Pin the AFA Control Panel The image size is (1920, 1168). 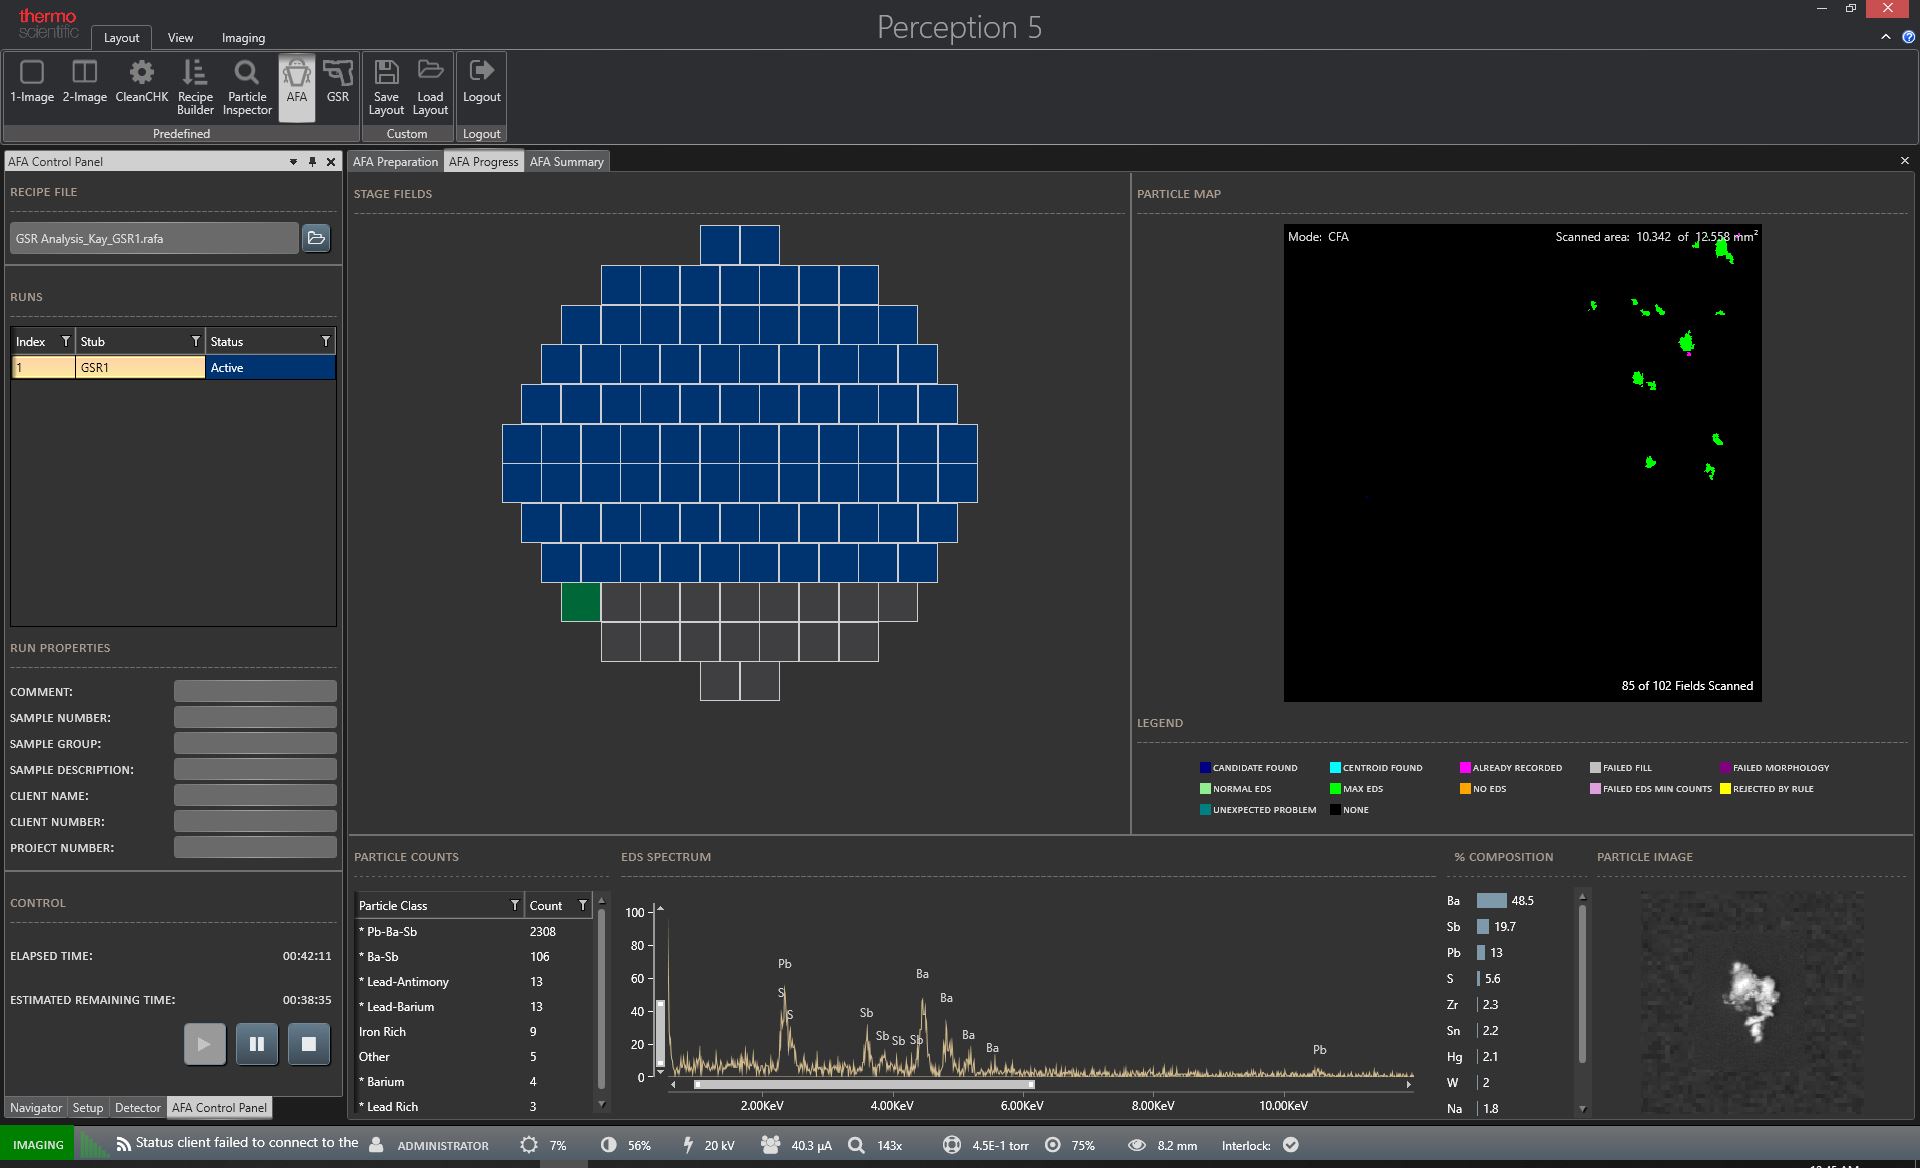(312, 162)
